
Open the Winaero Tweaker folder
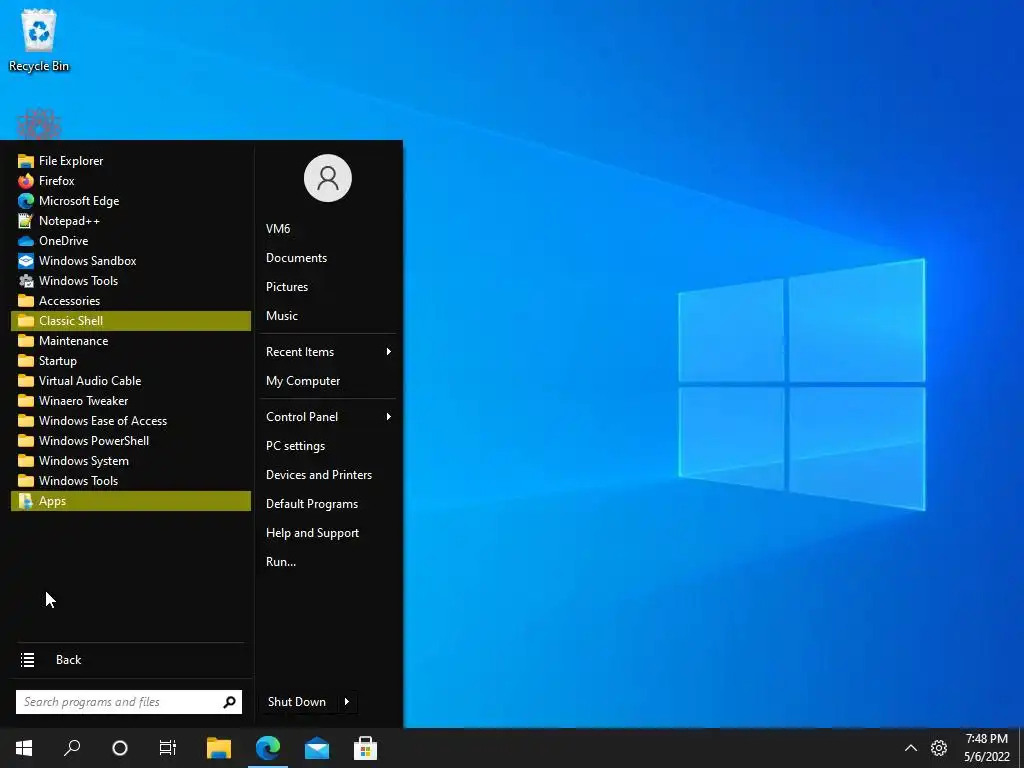[x=131, y=401]
